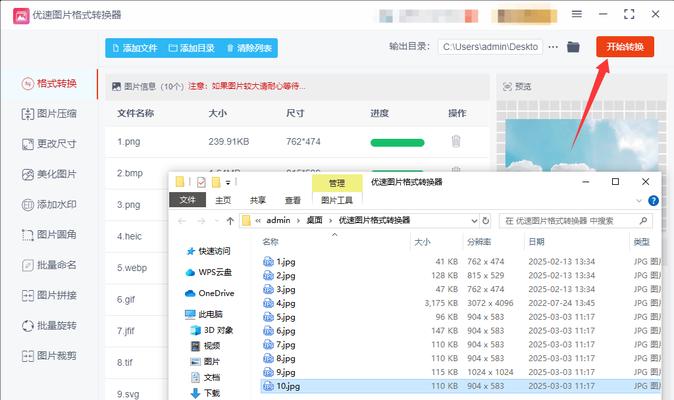674x400 pixels.
Task: Select 图片圆角 in the sidebar
Action: point(49,235)
